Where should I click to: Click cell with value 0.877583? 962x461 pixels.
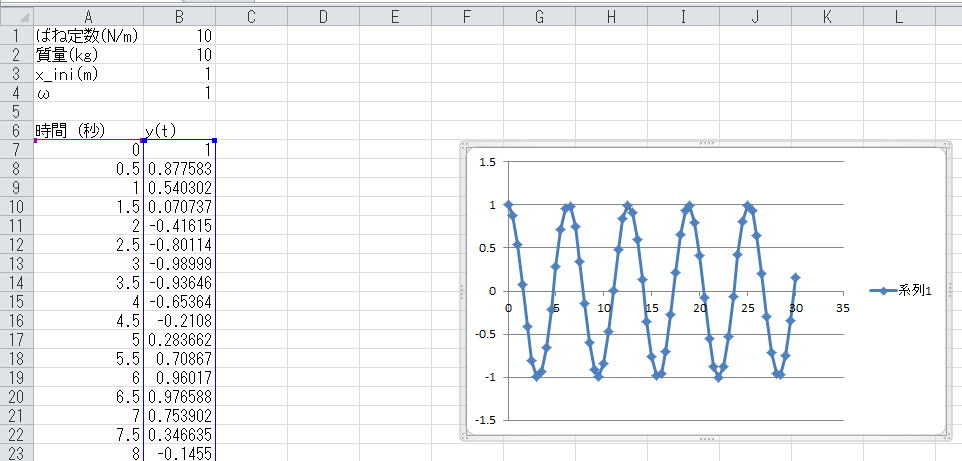coord(179,169)
